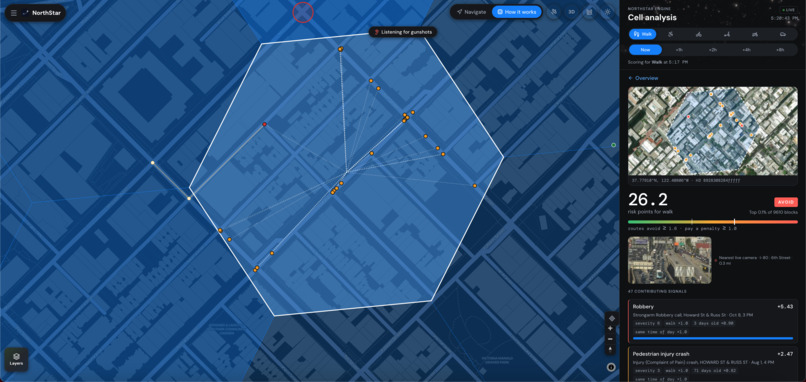Image resolution: width=806 pixels, height=382 pixels.
Task: Zoom out on the map
Action: pyautogui.click(x=610, y=339)
